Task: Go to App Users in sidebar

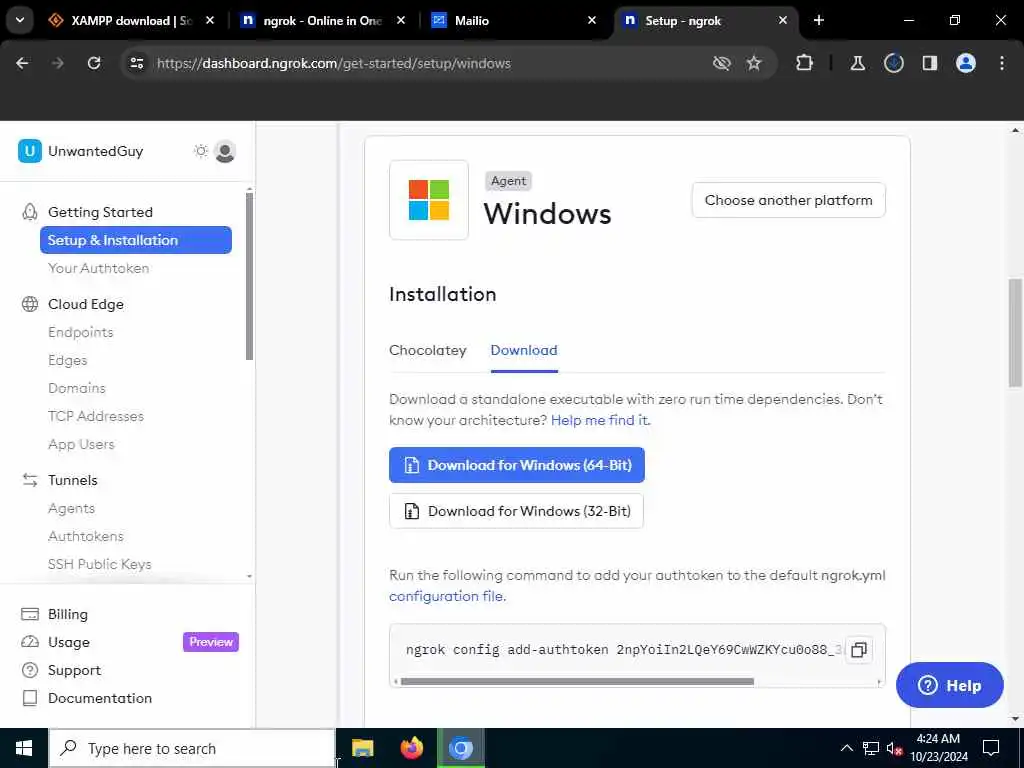Action: (81, 444)
